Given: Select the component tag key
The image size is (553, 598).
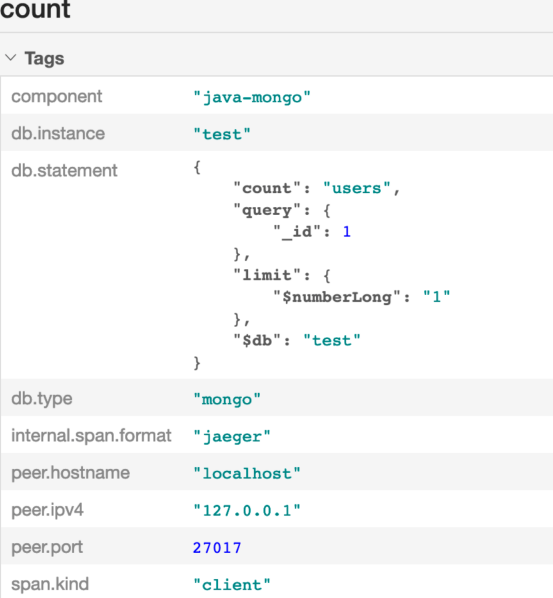Looking at the screenshot, I should tap(56, 96).
